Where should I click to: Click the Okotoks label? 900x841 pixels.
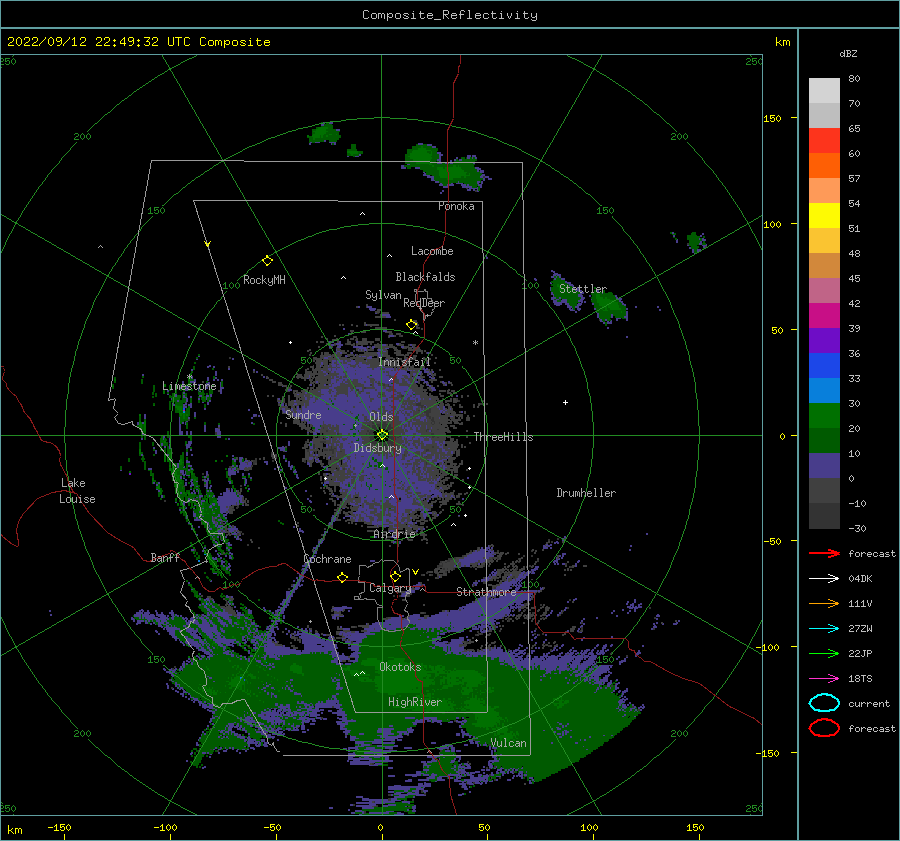coord(400,667)
